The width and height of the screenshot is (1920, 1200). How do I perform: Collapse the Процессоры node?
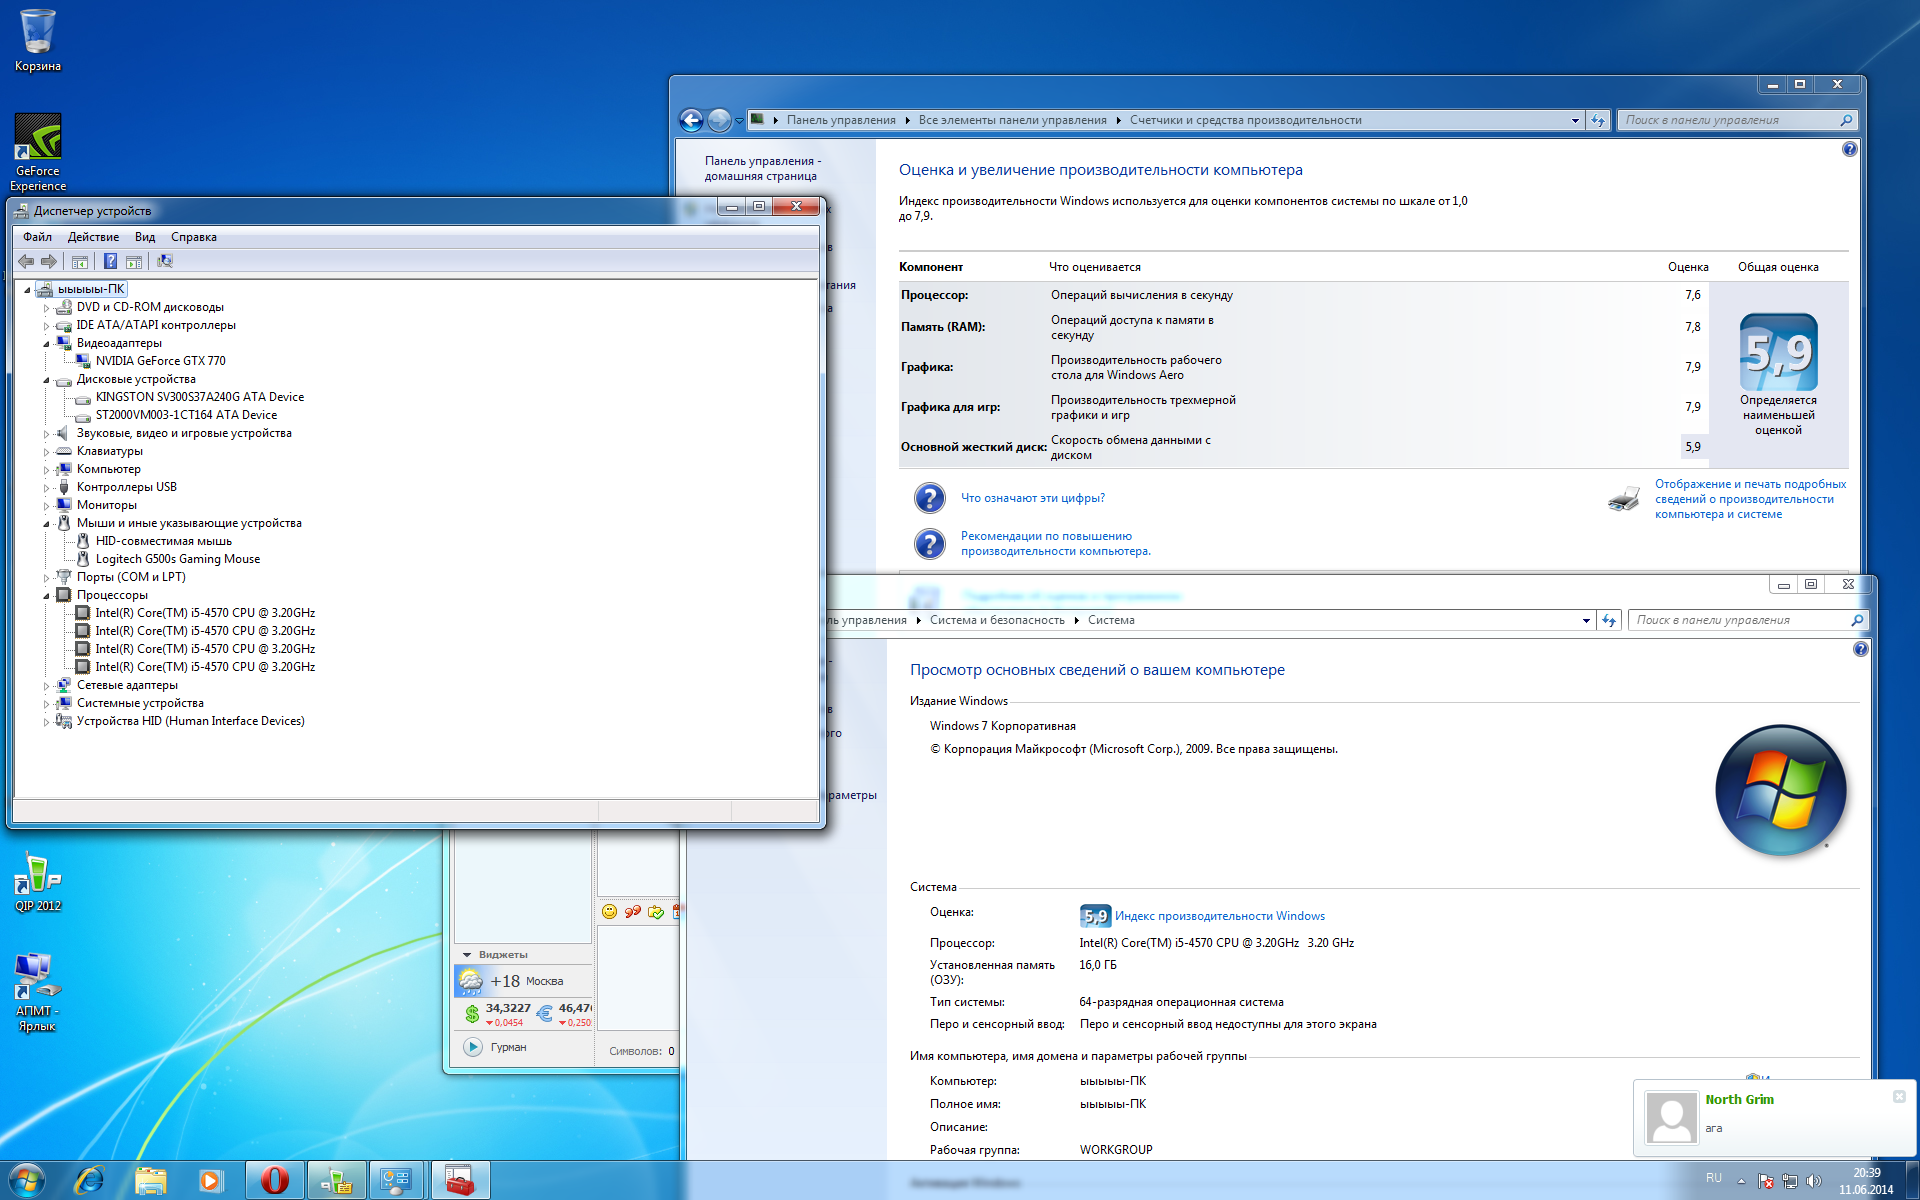pos(46,596)
